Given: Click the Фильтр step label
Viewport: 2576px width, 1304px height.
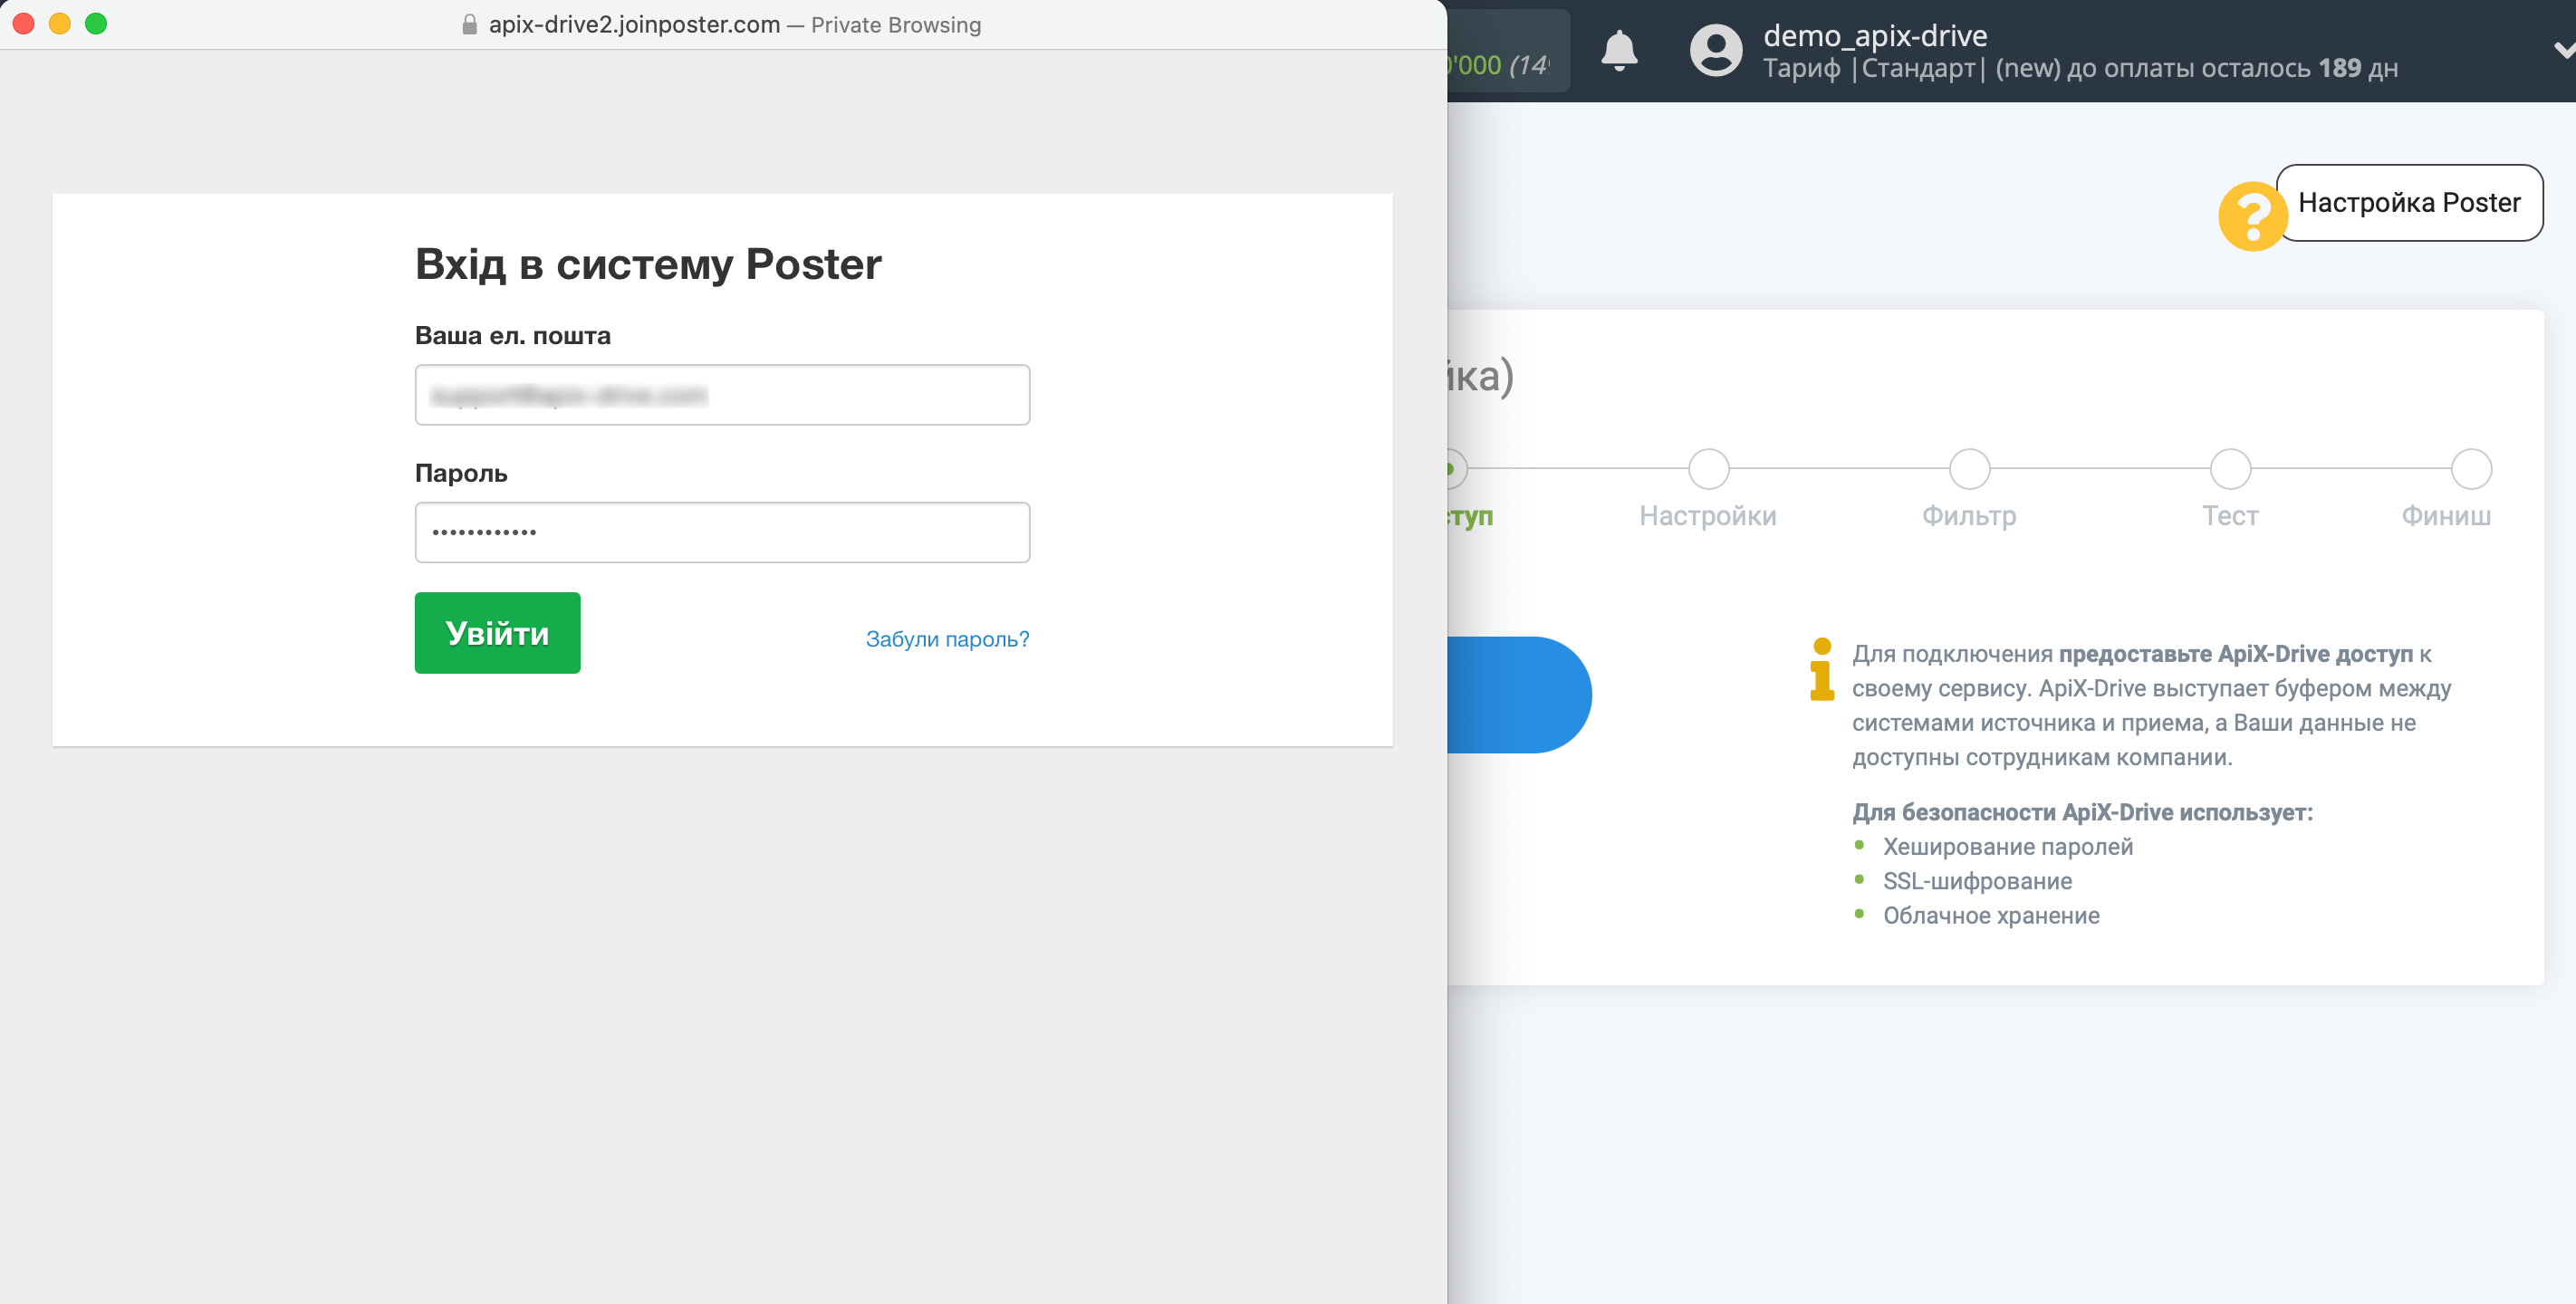Looking at the screenshot, I should click(1969, 517).
